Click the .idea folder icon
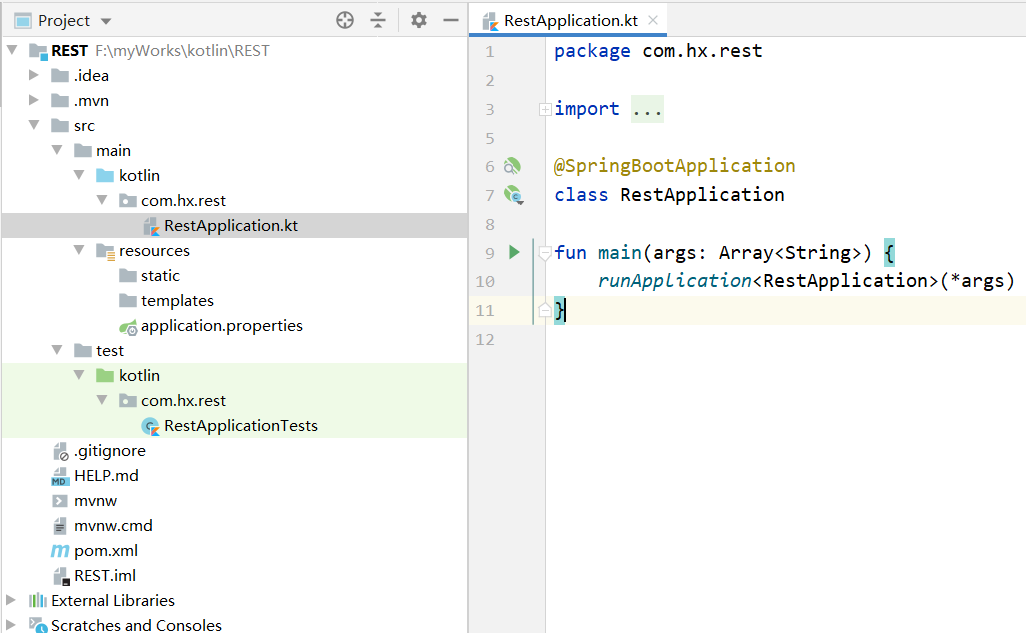1026x633 pixels. coord(60,76)
